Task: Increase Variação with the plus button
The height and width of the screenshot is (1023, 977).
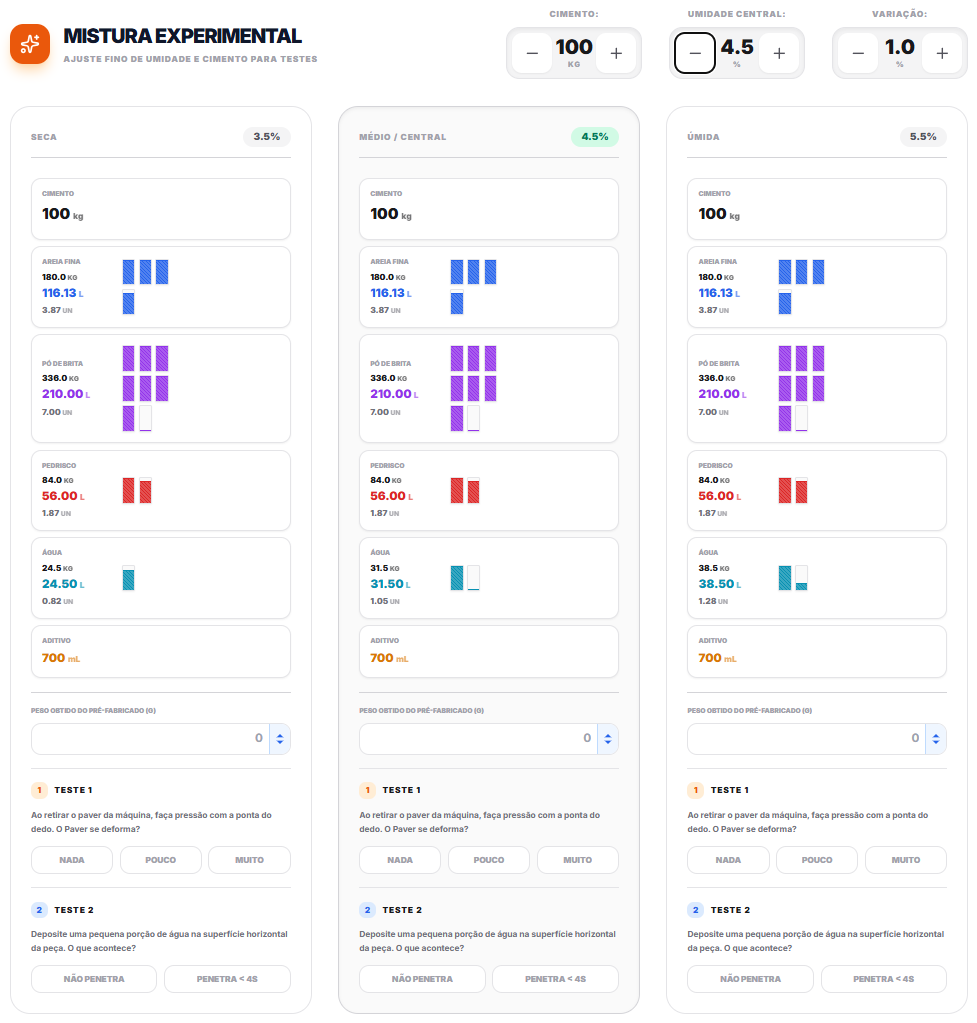Action: (942, 53)
